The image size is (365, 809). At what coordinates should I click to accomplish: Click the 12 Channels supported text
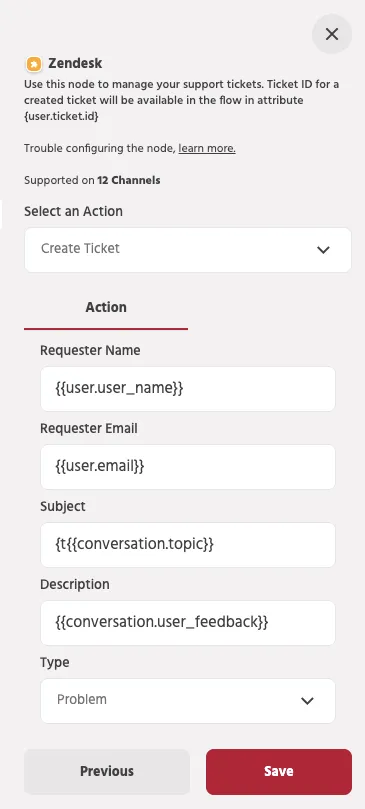[x=129, y=181]
